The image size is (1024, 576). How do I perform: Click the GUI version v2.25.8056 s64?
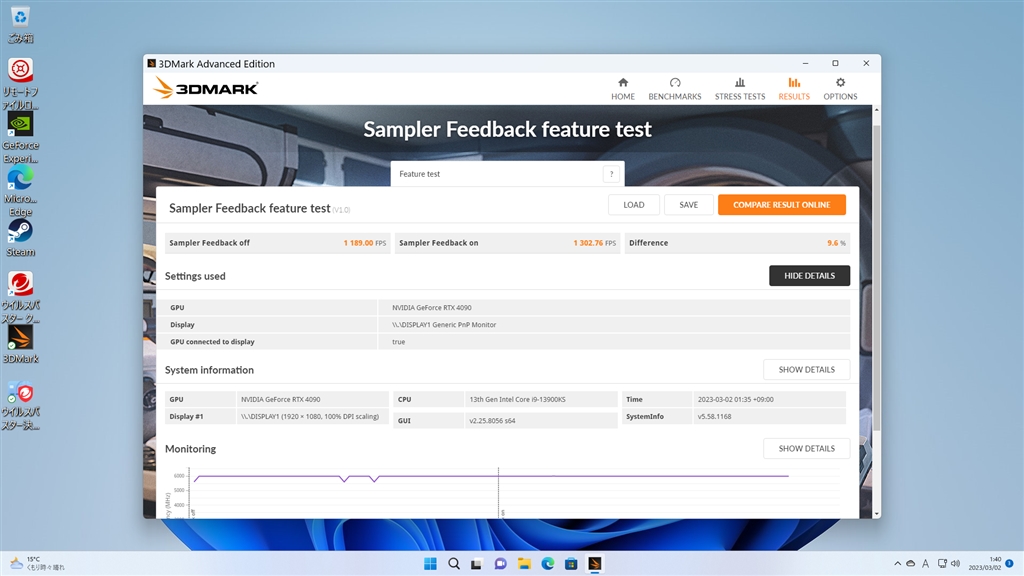click(492, 421)
